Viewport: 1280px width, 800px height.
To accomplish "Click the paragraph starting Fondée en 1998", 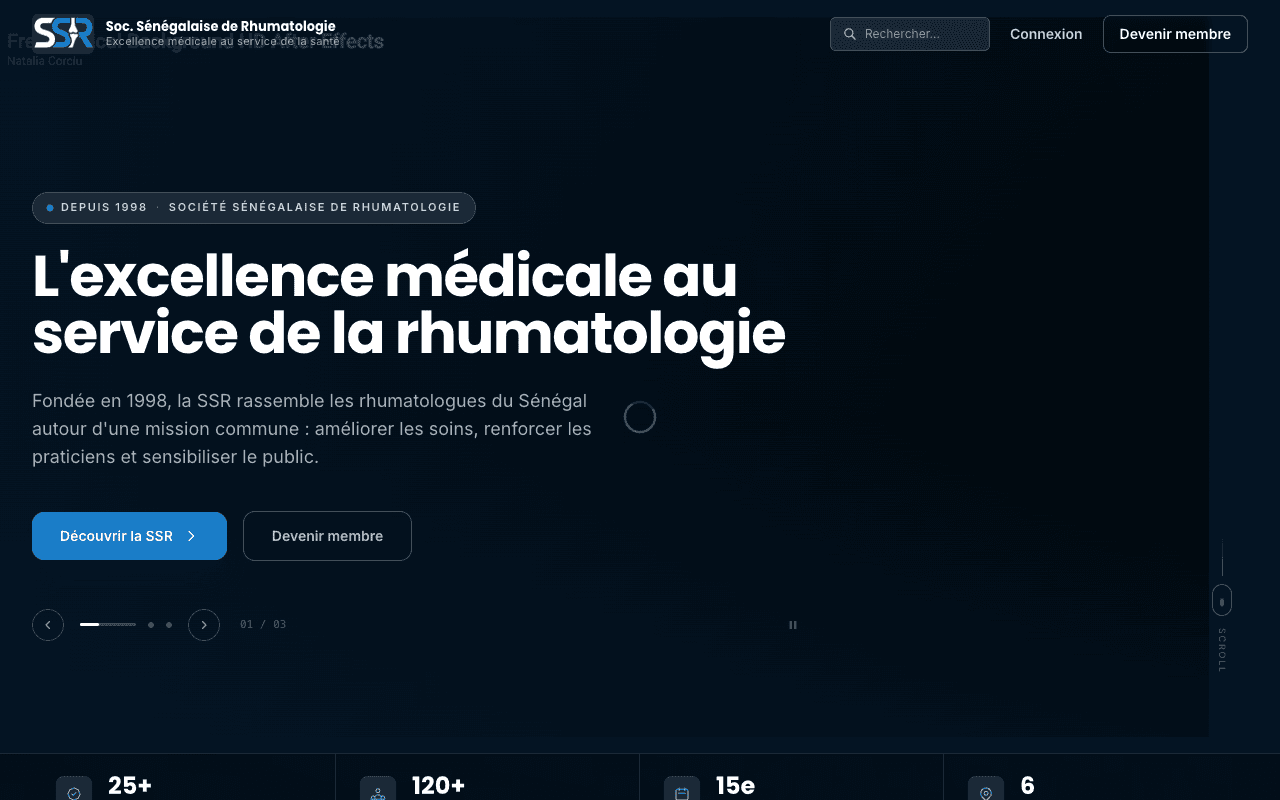I will point(312,429).
